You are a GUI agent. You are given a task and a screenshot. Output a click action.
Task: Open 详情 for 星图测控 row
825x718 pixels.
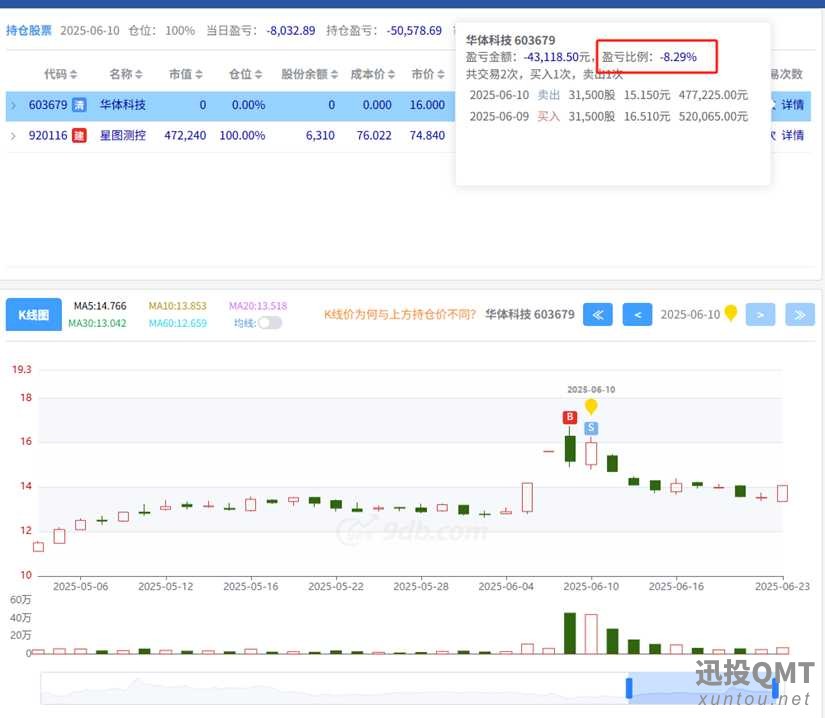point(792,136)
